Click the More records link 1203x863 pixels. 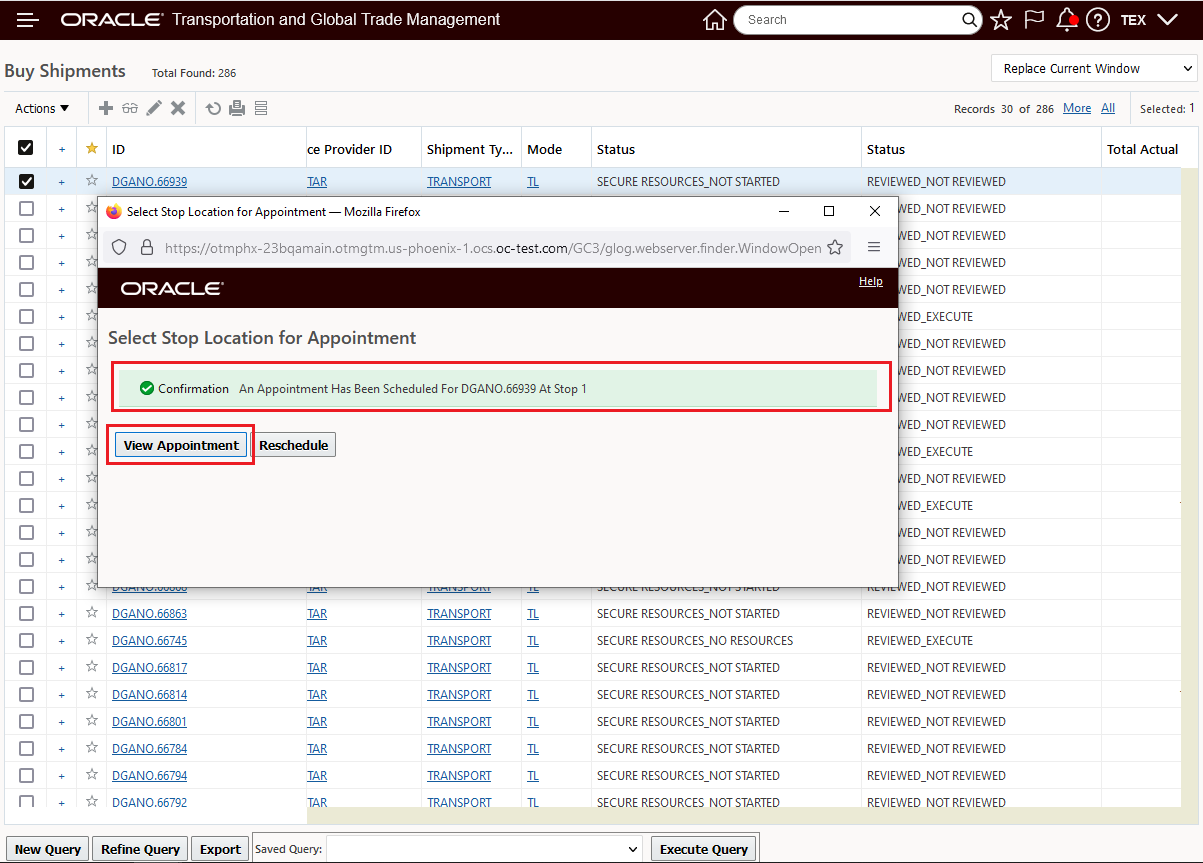[x=1077, y=108]
